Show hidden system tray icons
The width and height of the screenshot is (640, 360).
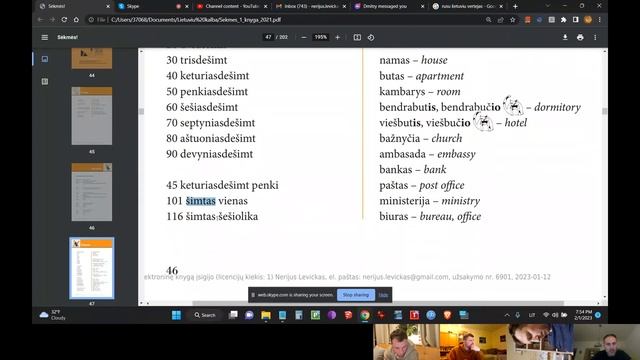(507, 315)
